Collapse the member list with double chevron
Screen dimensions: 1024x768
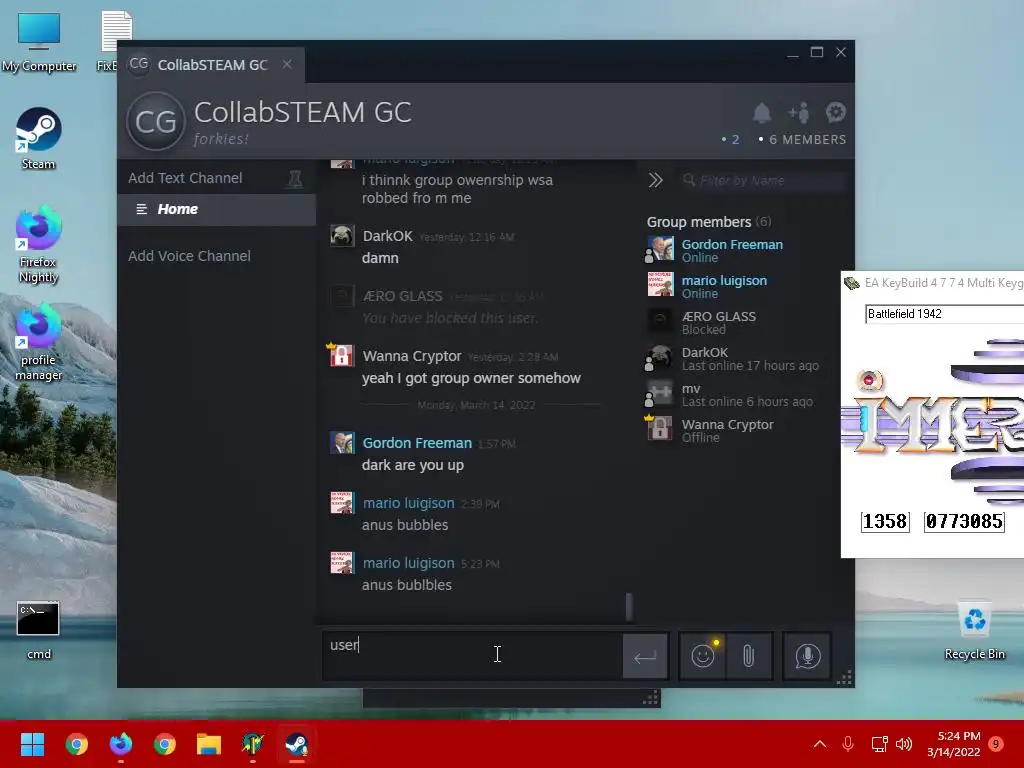pyautogui.click(x=655, y=180)
